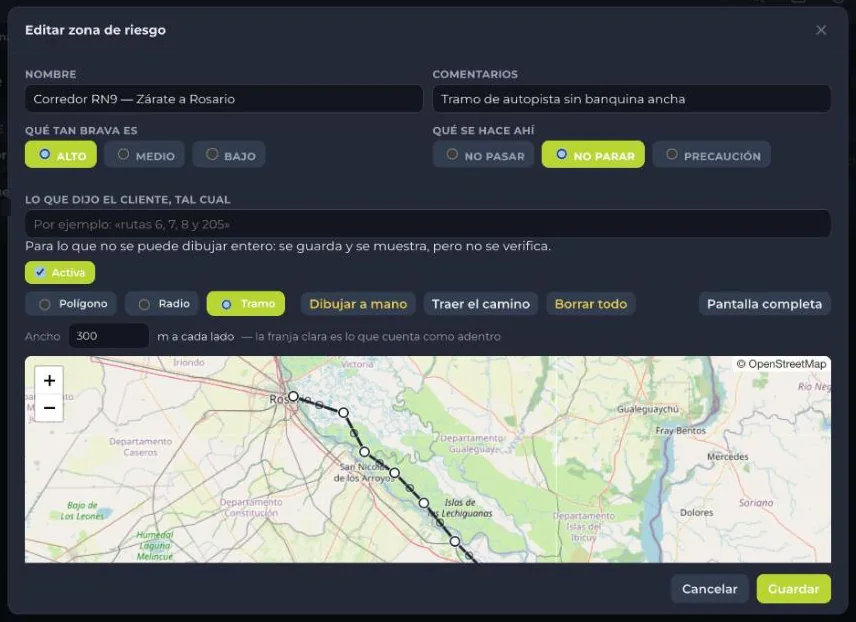Select Radio shape mode
Viewport: 856px width, 622px height.
[x=162, y=304]
